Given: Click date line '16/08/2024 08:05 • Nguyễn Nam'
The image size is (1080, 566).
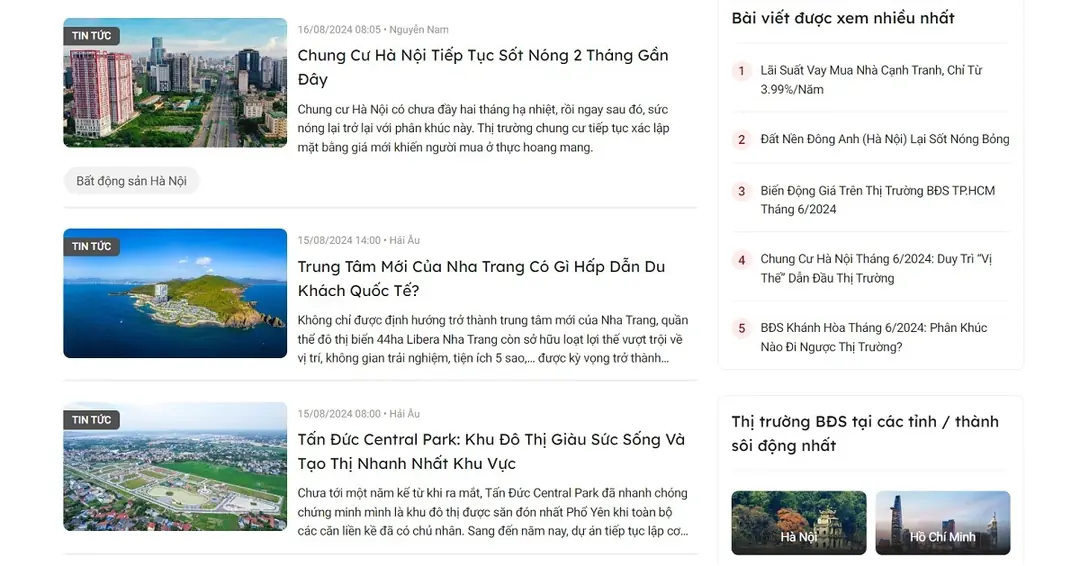Looking at the screenshot, I should pyautogui.click(x=373, y=30).
